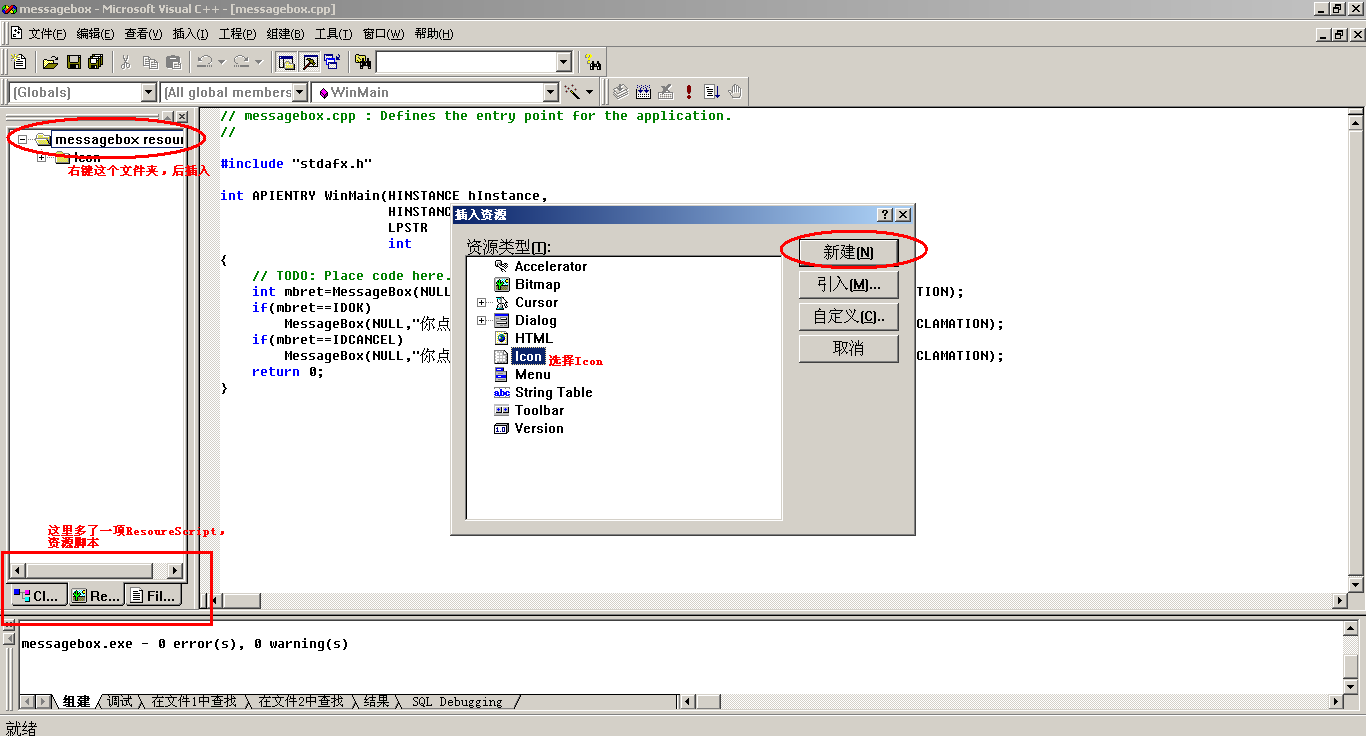Click the 引入(M)... button
Viewport: 1366px width, 736px height.
(848, 284)
